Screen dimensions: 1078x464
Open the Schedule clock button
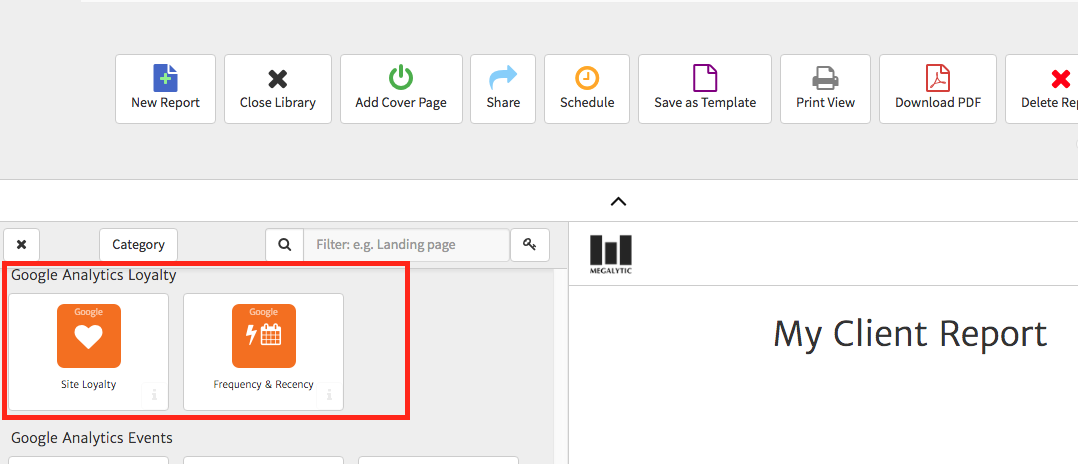point(587,89)
